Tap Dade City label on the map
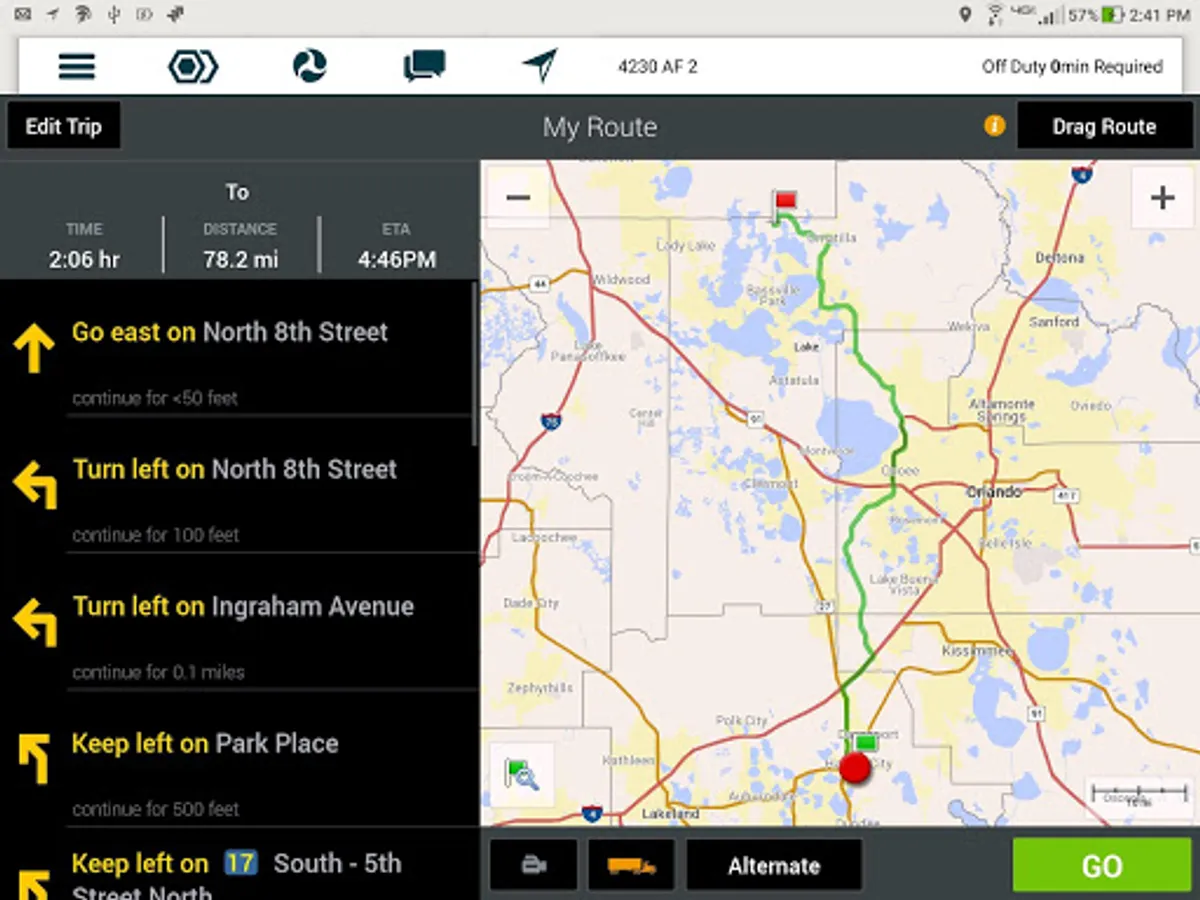The height and width of the screenshot is (900, 1200). point(531,603)
